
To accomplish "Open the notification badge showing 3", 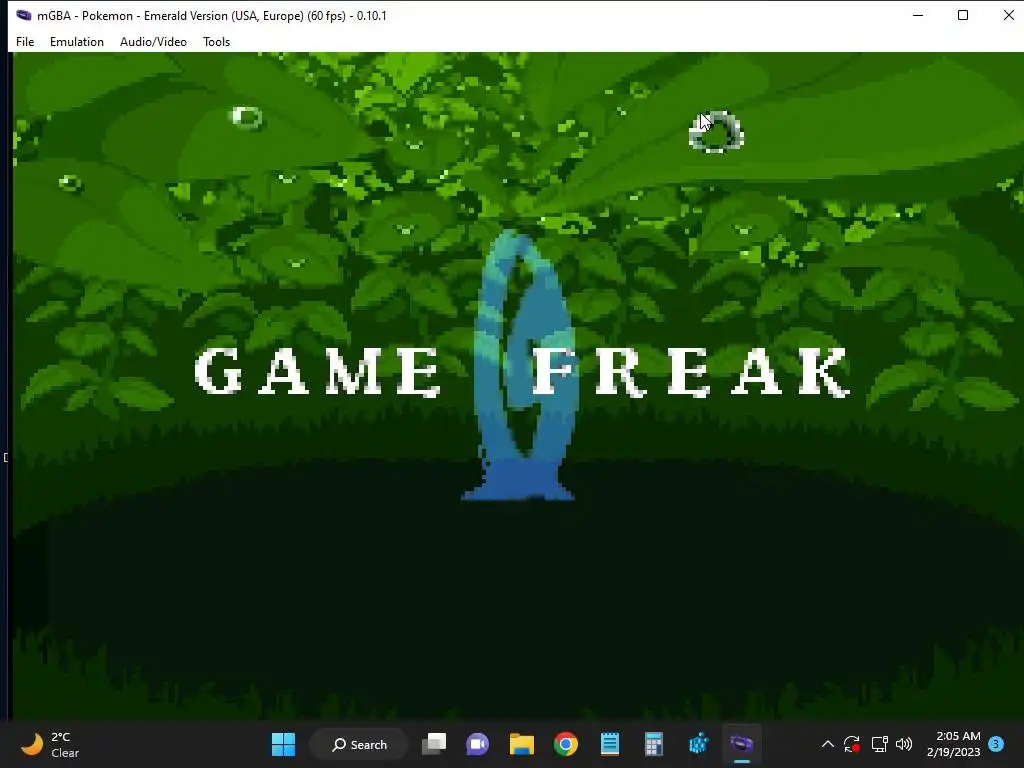I will pyautogui.click(x=996, y=744).
